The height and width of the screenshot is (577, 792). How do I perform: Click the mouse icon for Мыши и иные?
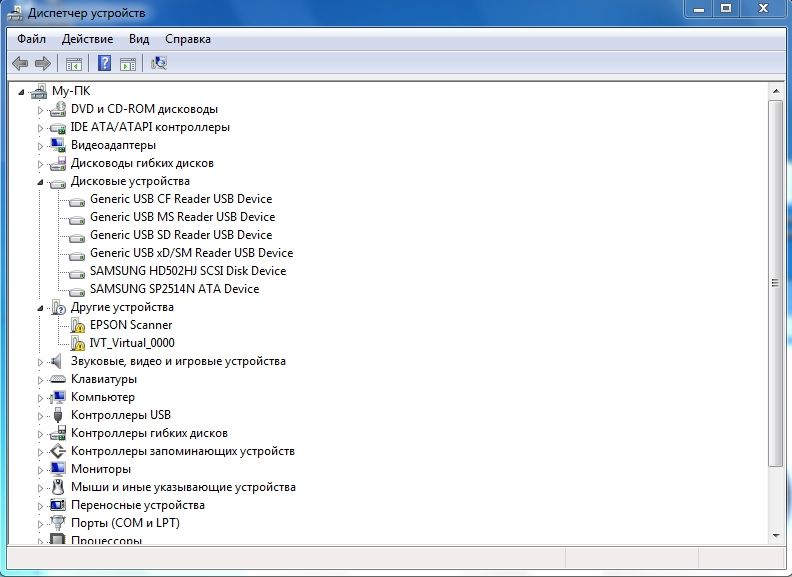(58, 487)
